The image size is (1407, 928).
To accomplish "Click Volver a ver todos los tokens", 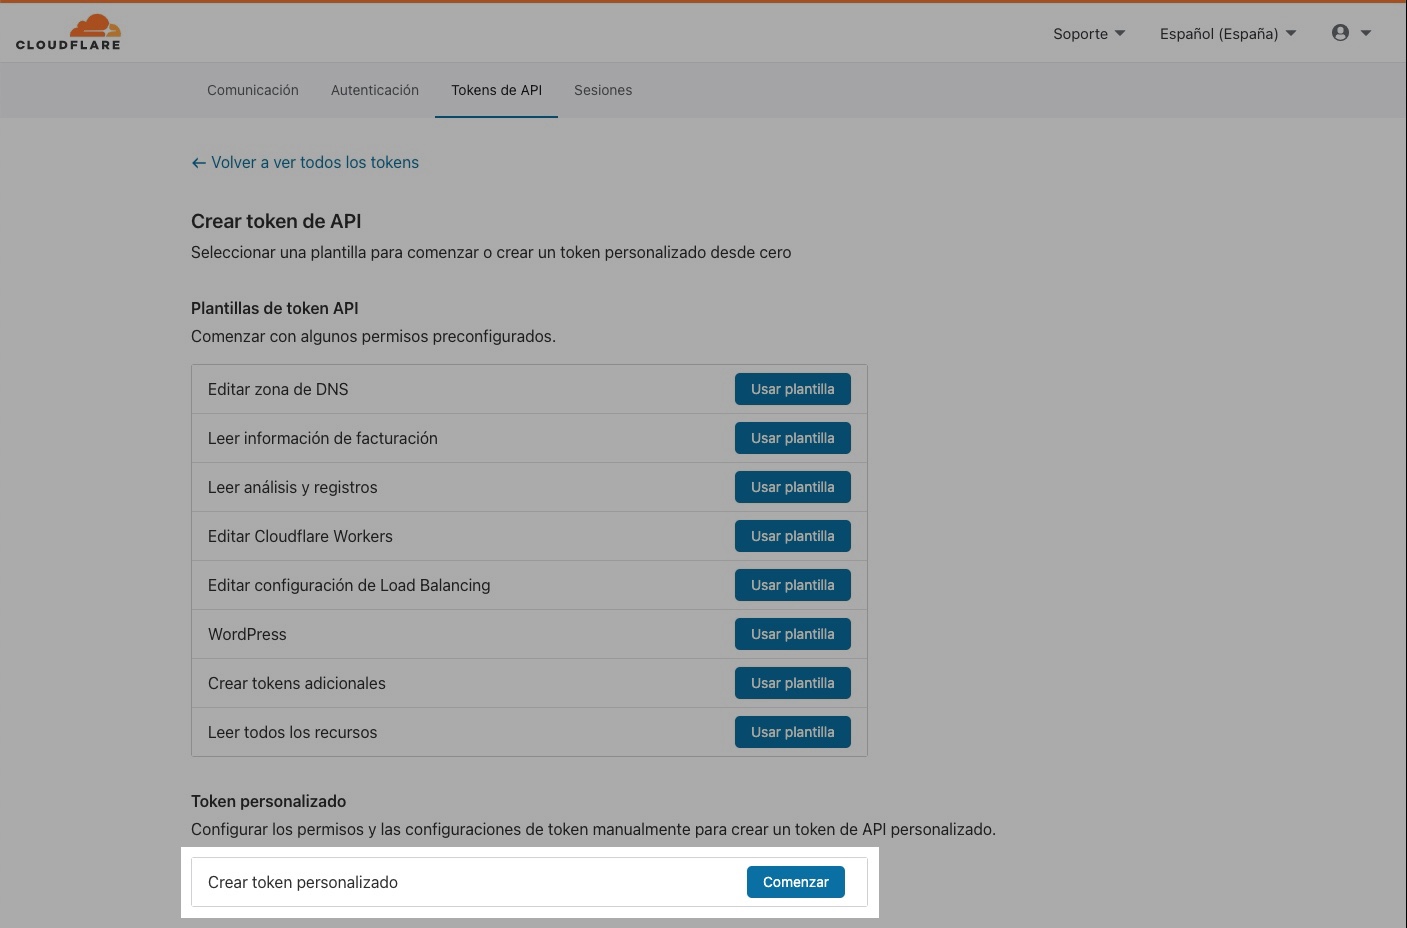I will tap(315, 162).
